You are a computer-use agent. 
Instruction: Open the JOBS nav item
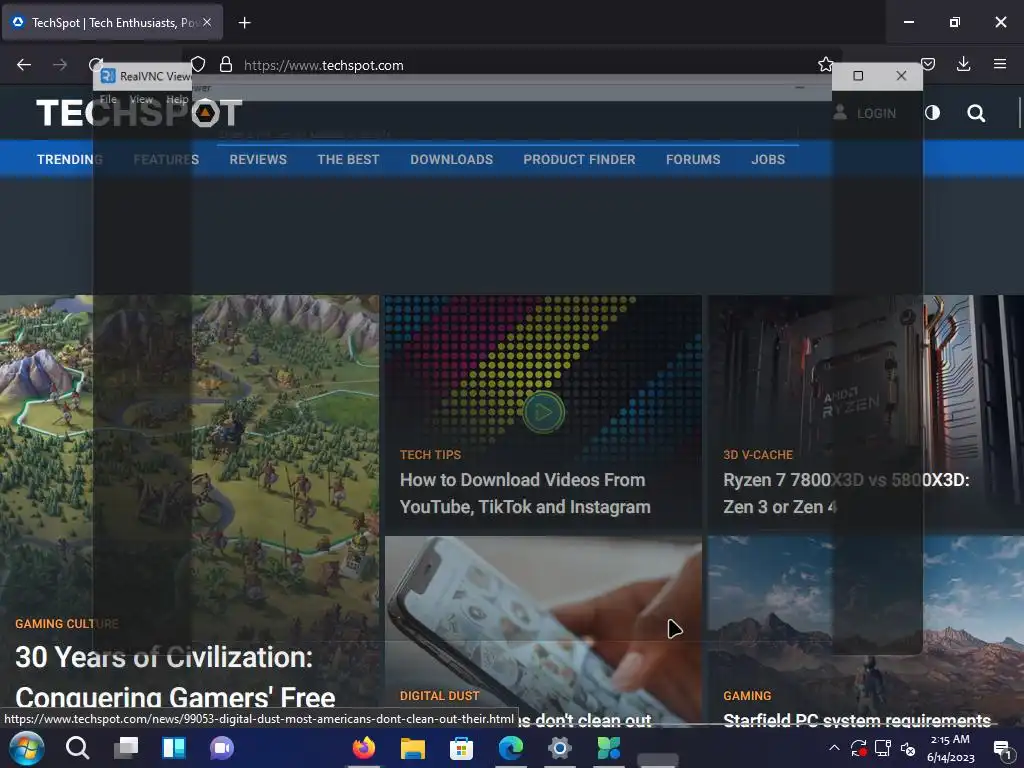click(x=768, y=159)
